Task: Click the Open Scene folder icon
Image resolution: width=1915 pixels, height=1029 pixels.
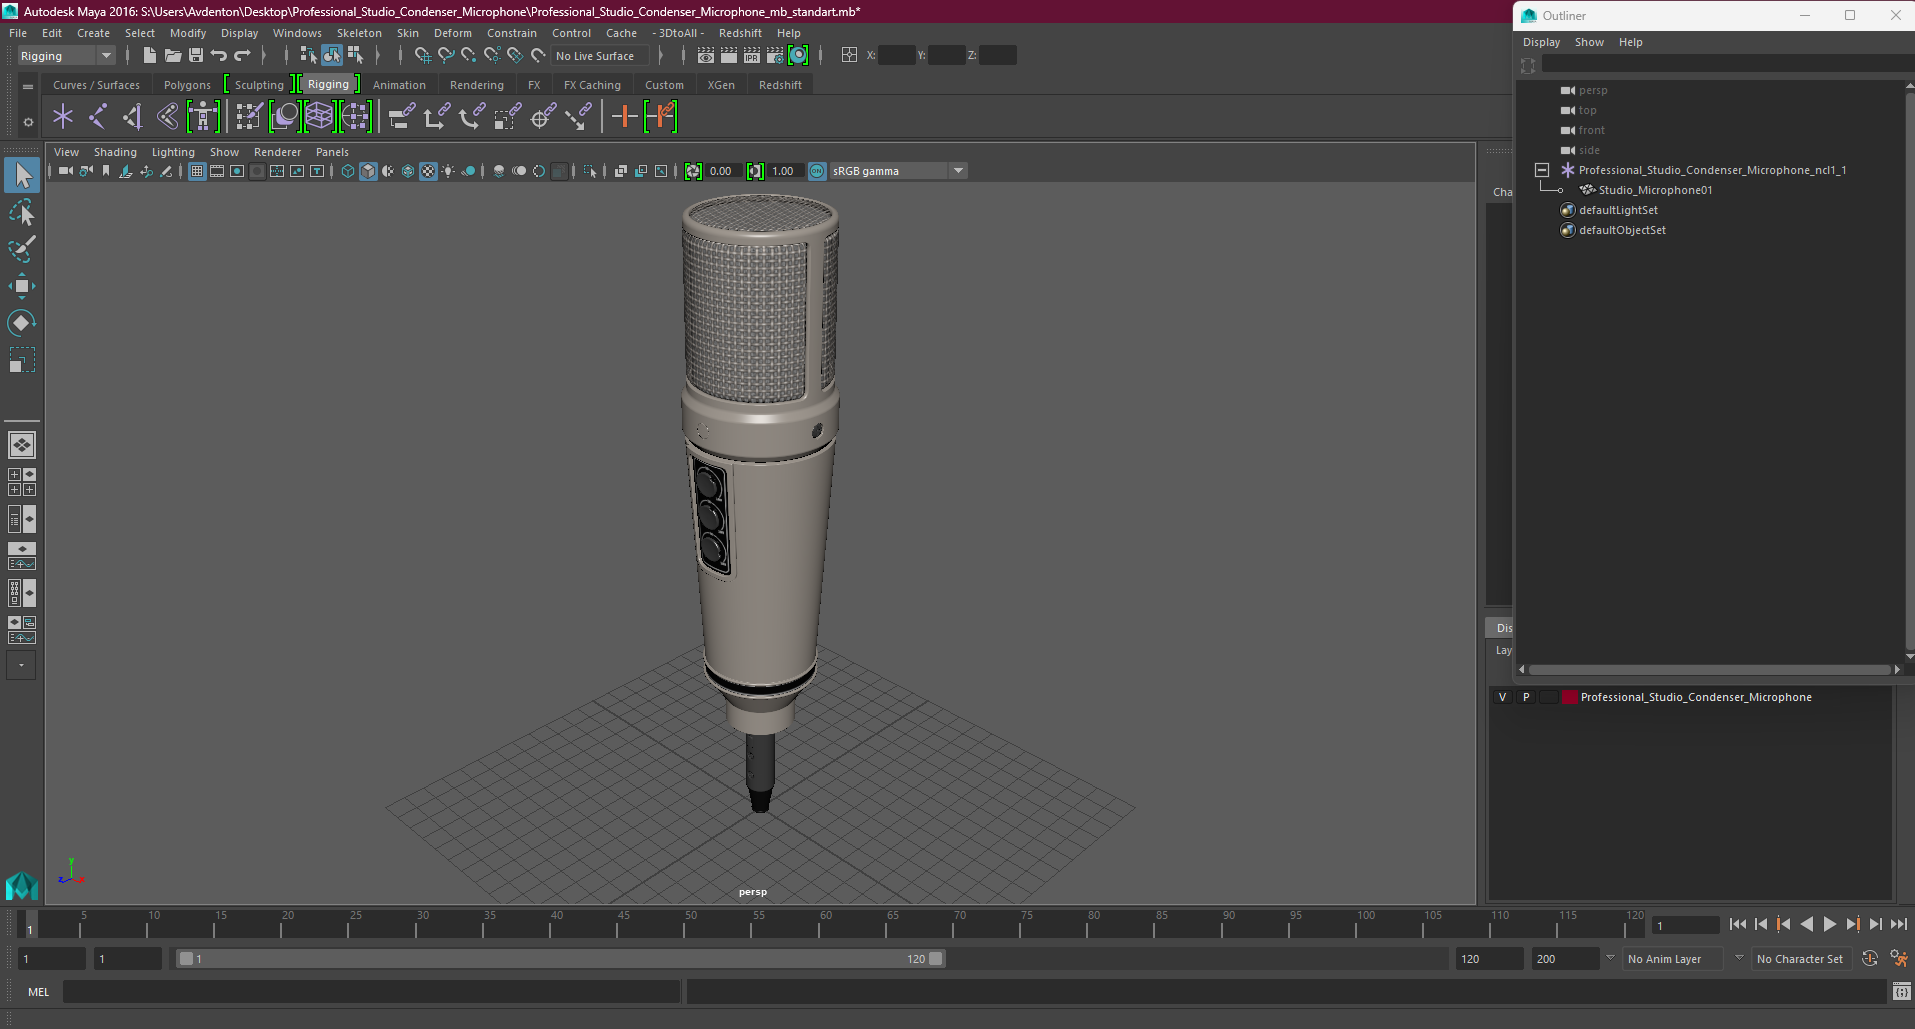Action: pyautogui.click(x=172, y=56)
